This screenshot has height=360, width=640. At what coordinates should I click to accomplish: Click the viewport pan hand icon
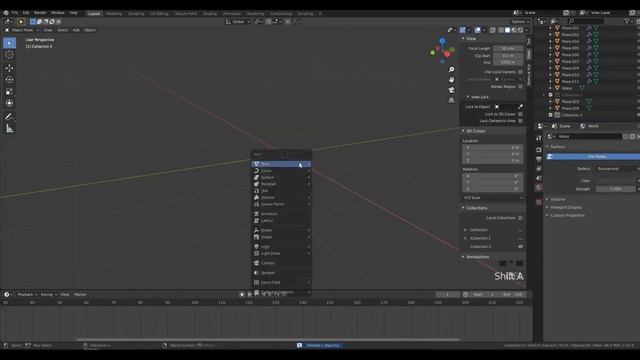click(451, 80)
